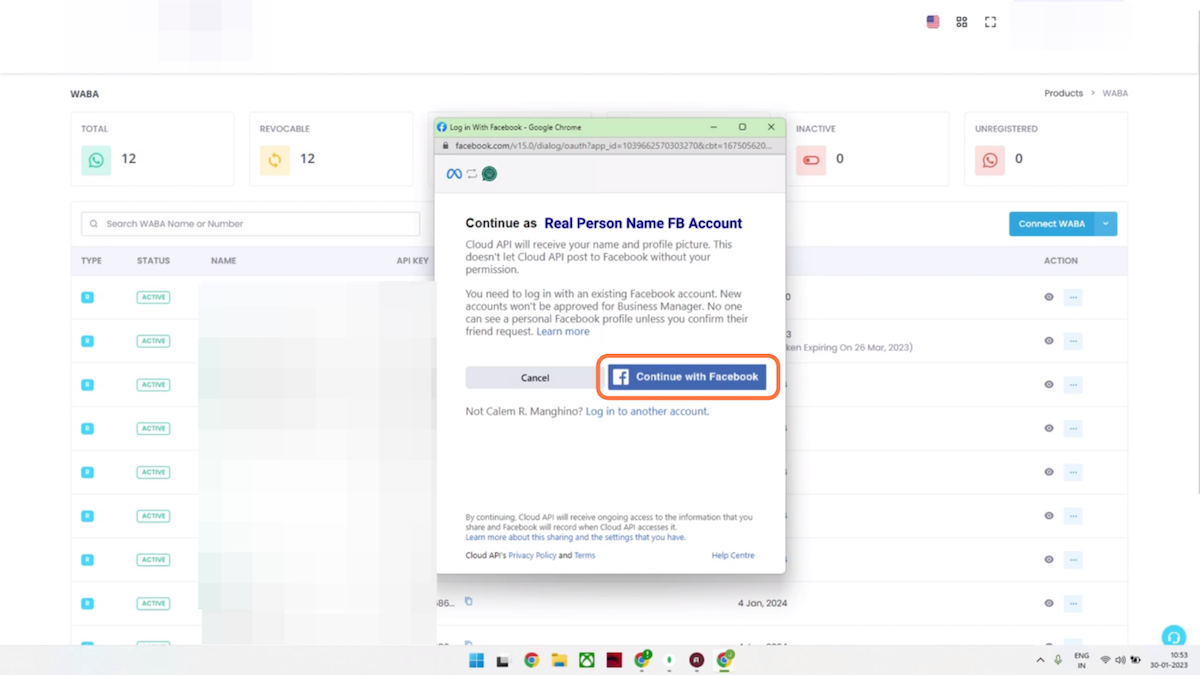Toggle fullscreen mode icon in header
This screenshot has height=675, width=1200.
(991, 22)
